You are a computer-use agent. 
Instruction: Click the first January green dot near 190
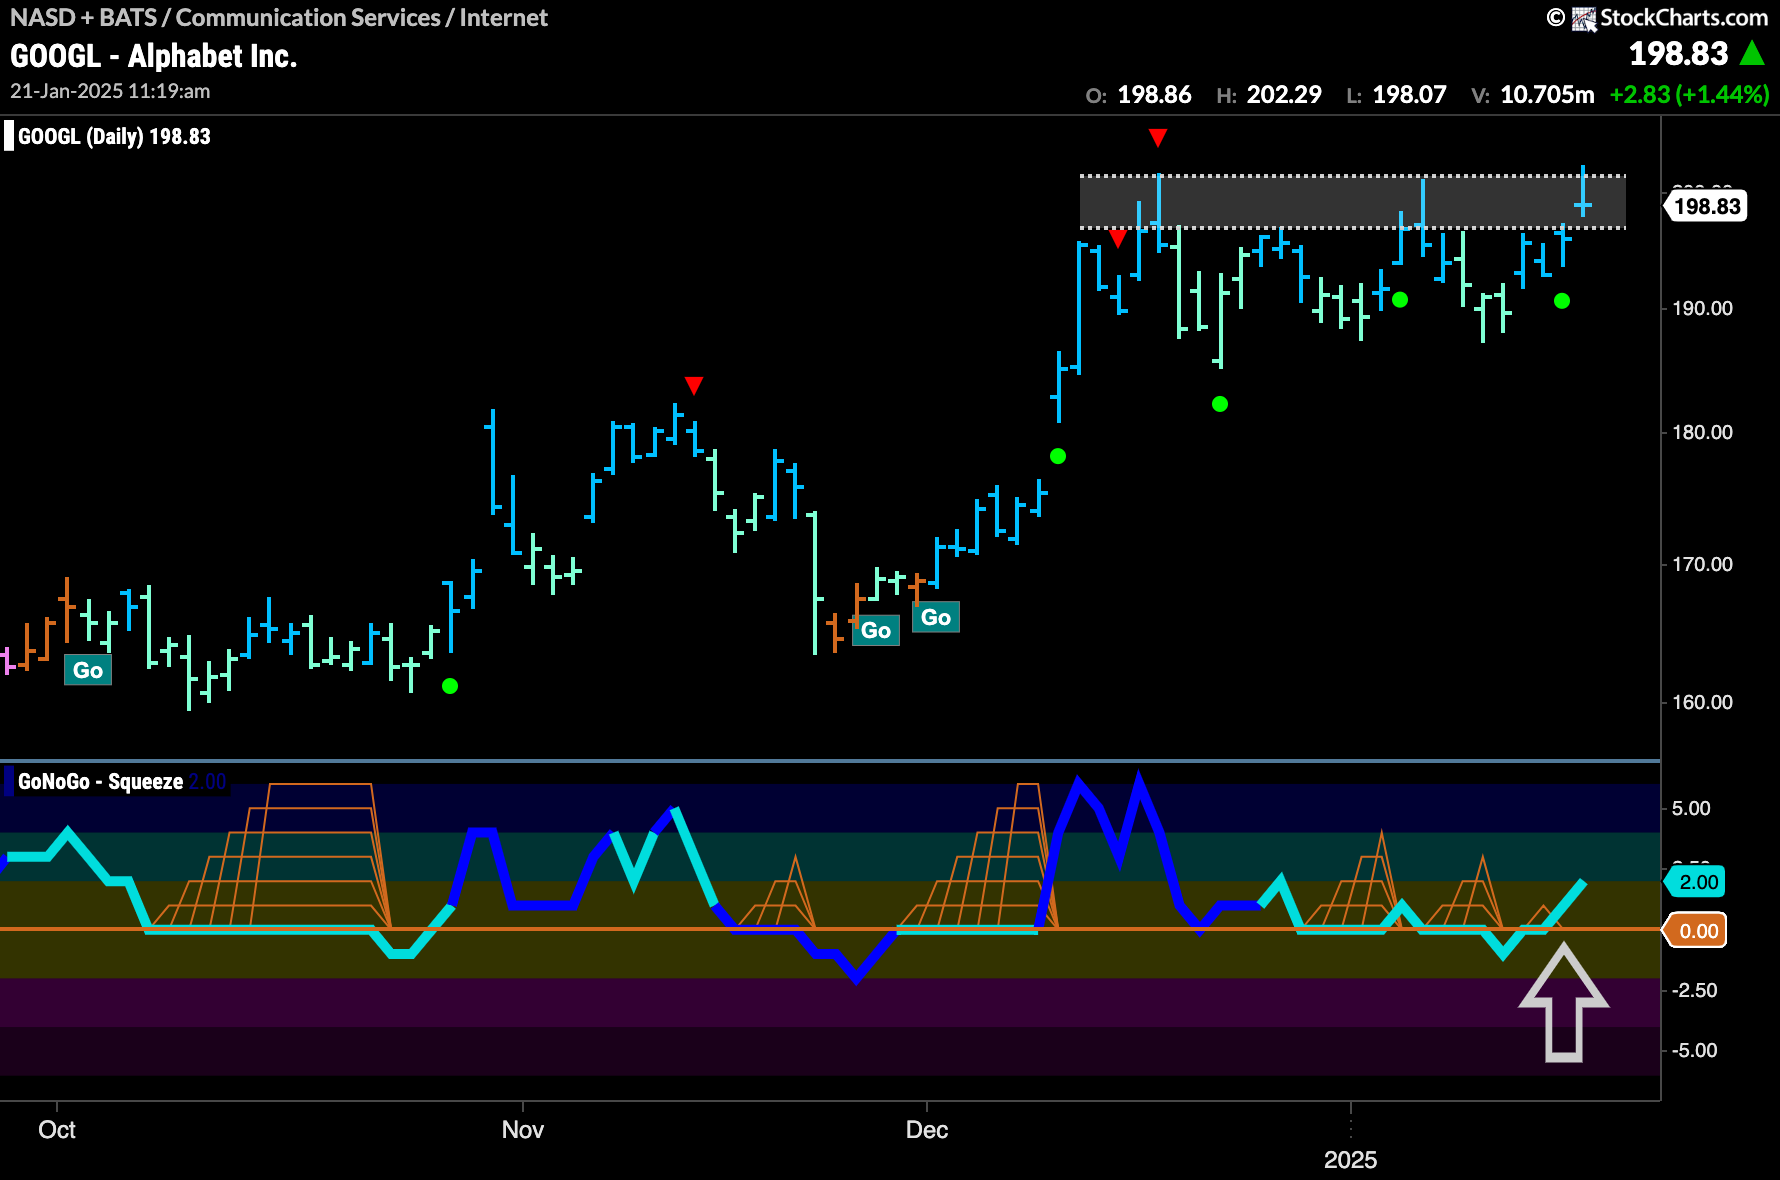pos(1400,299)
